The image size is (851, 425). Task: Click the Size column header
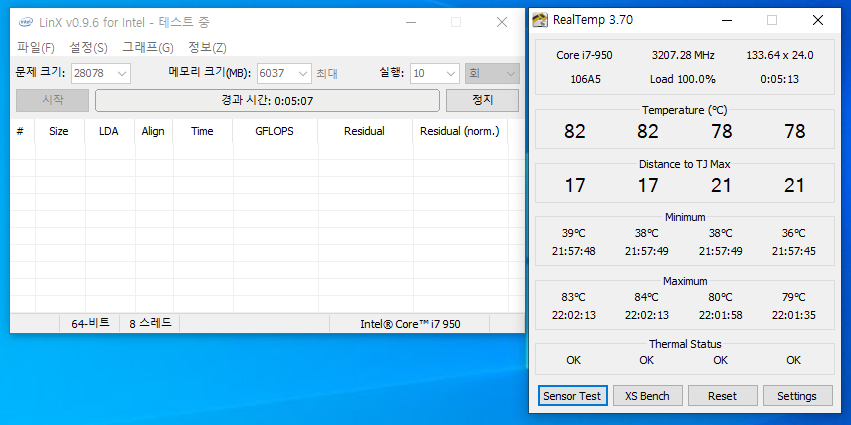59,131
